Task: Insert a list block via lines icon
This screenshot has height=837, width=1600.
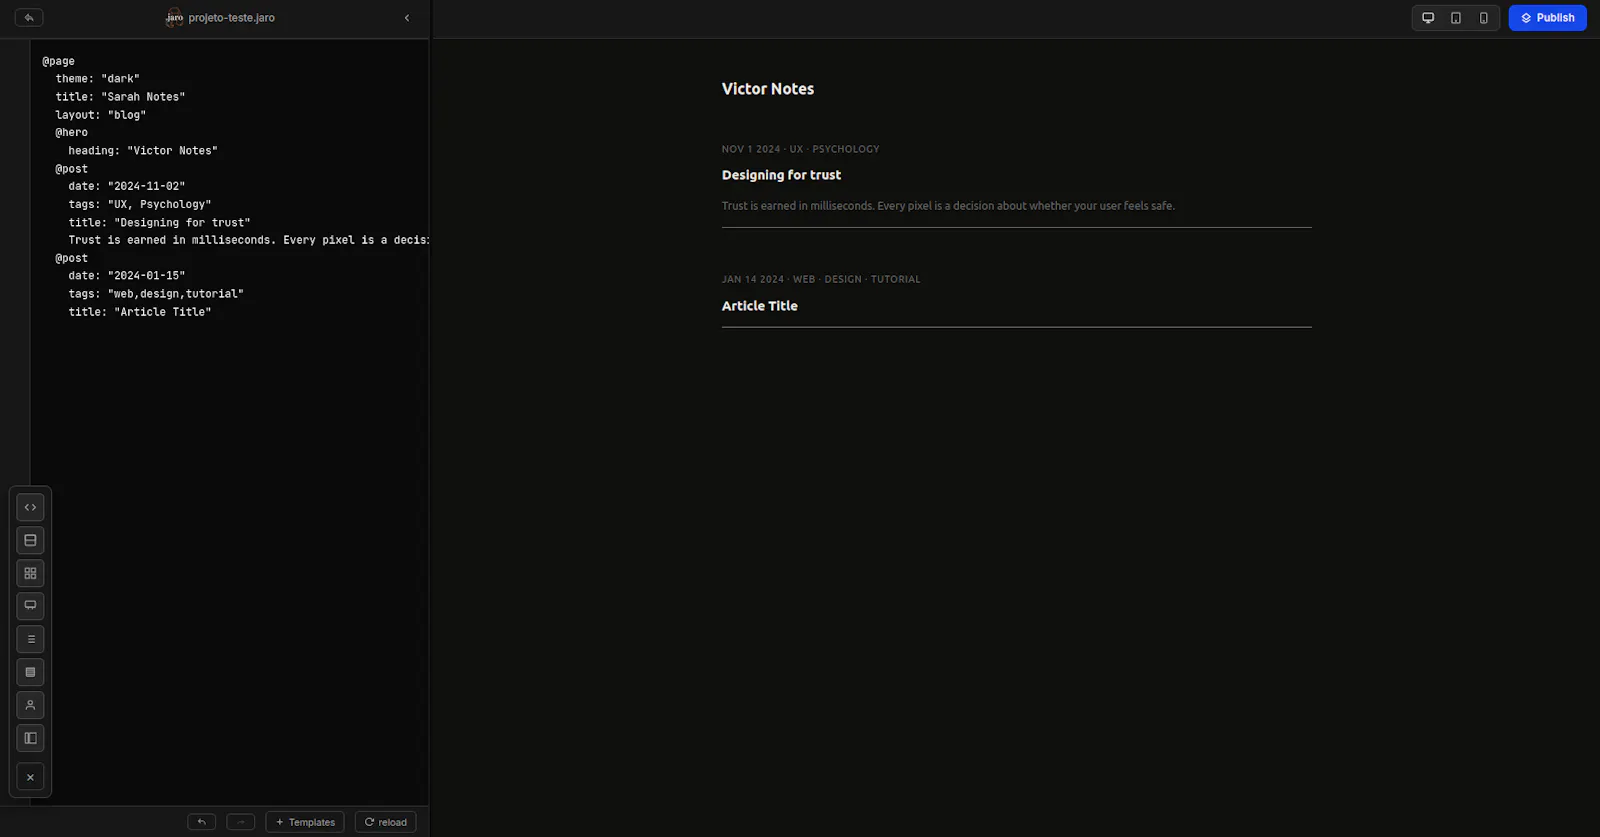Action: tap(30, 639)
